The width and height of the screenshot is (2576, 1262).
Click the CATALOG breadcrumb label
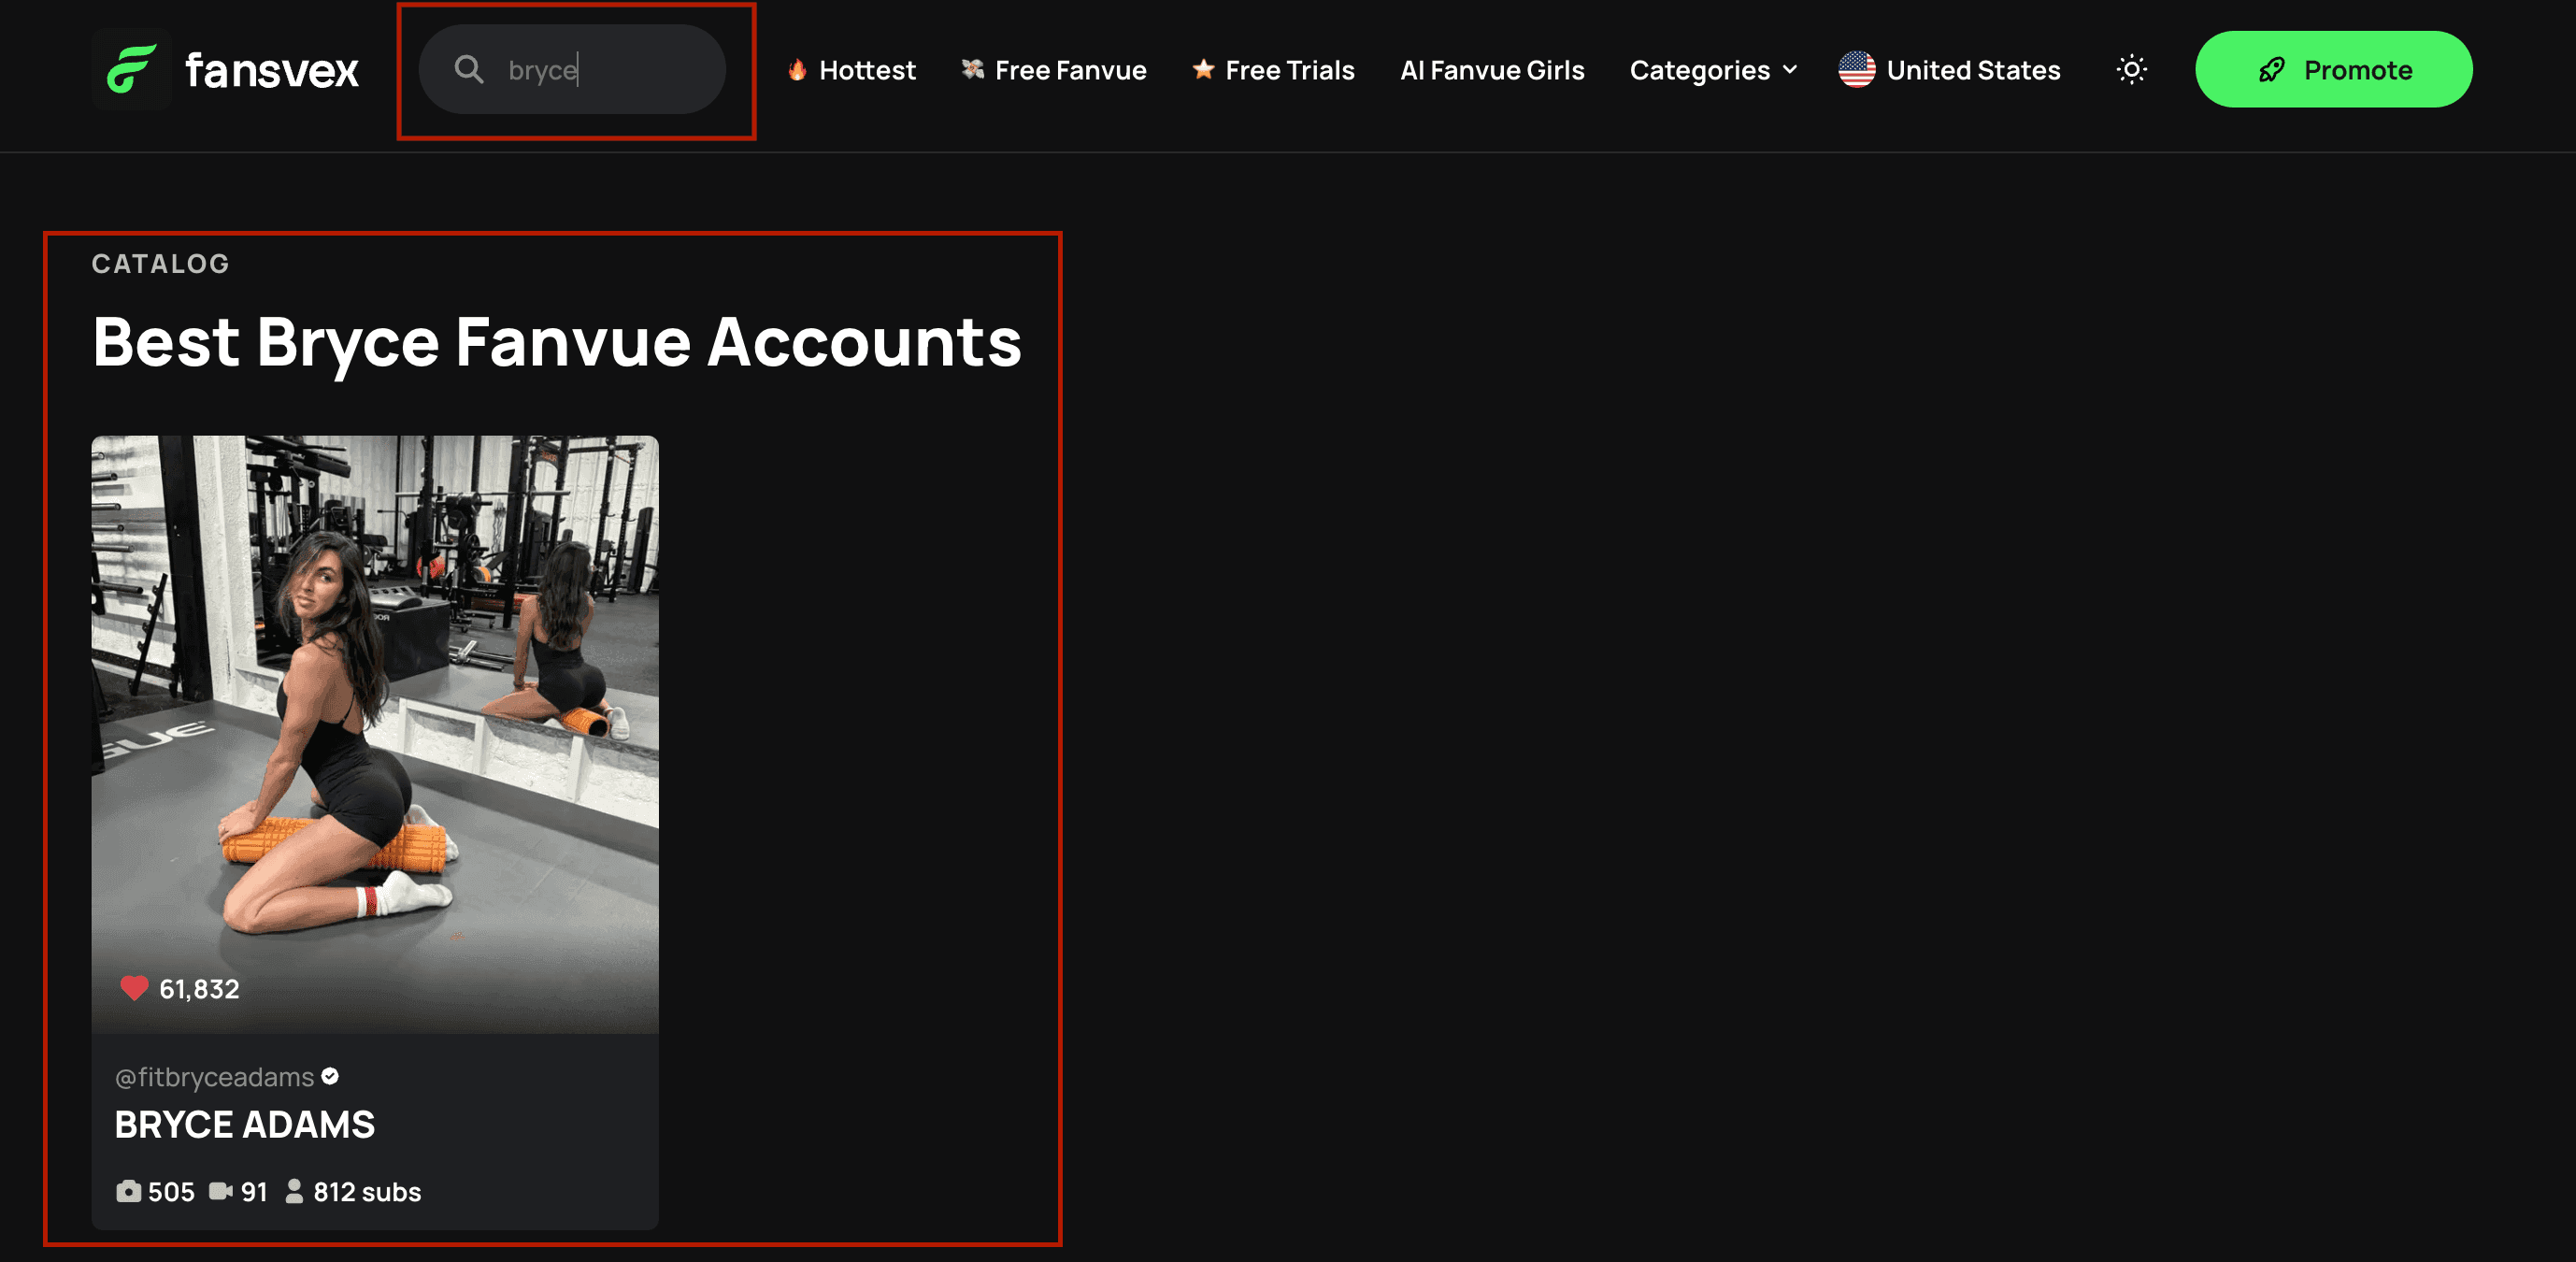tap(161, 264)
